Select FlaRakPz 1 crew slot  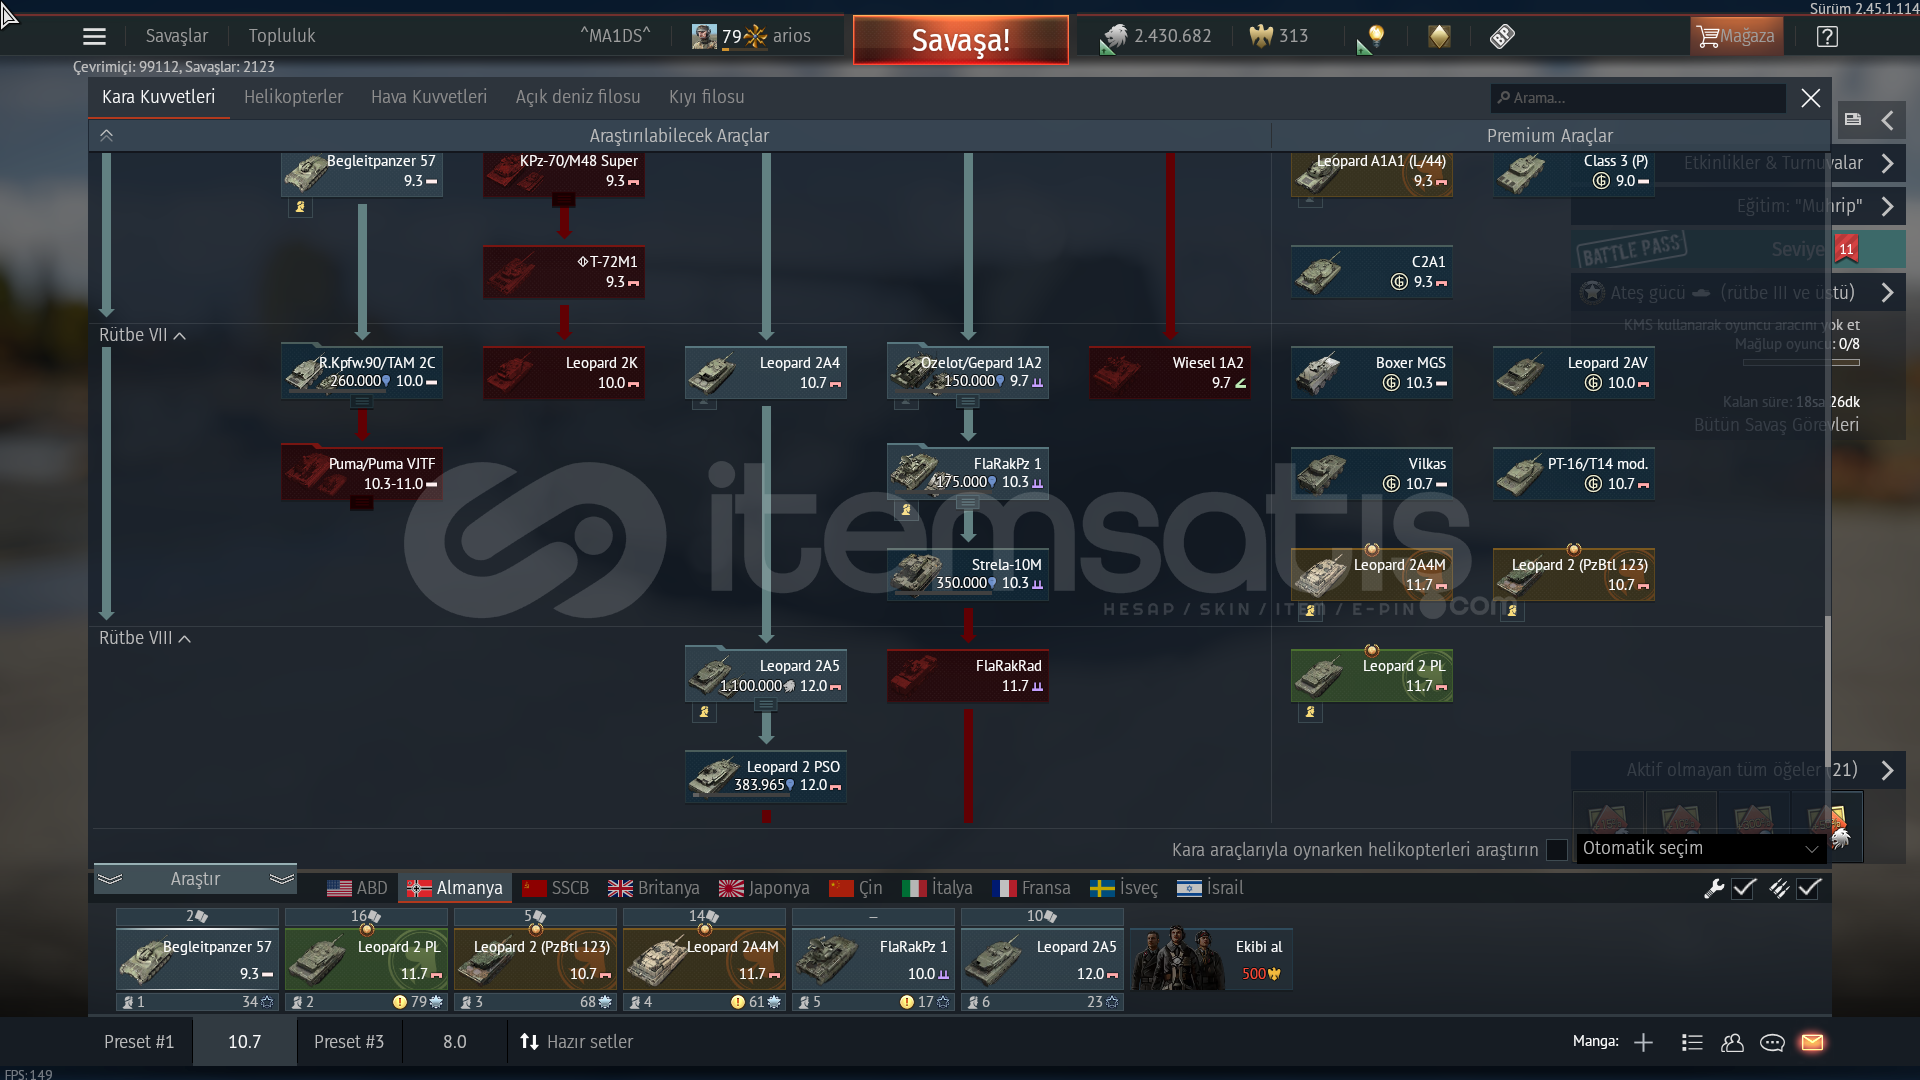click(x=873, y=960)
